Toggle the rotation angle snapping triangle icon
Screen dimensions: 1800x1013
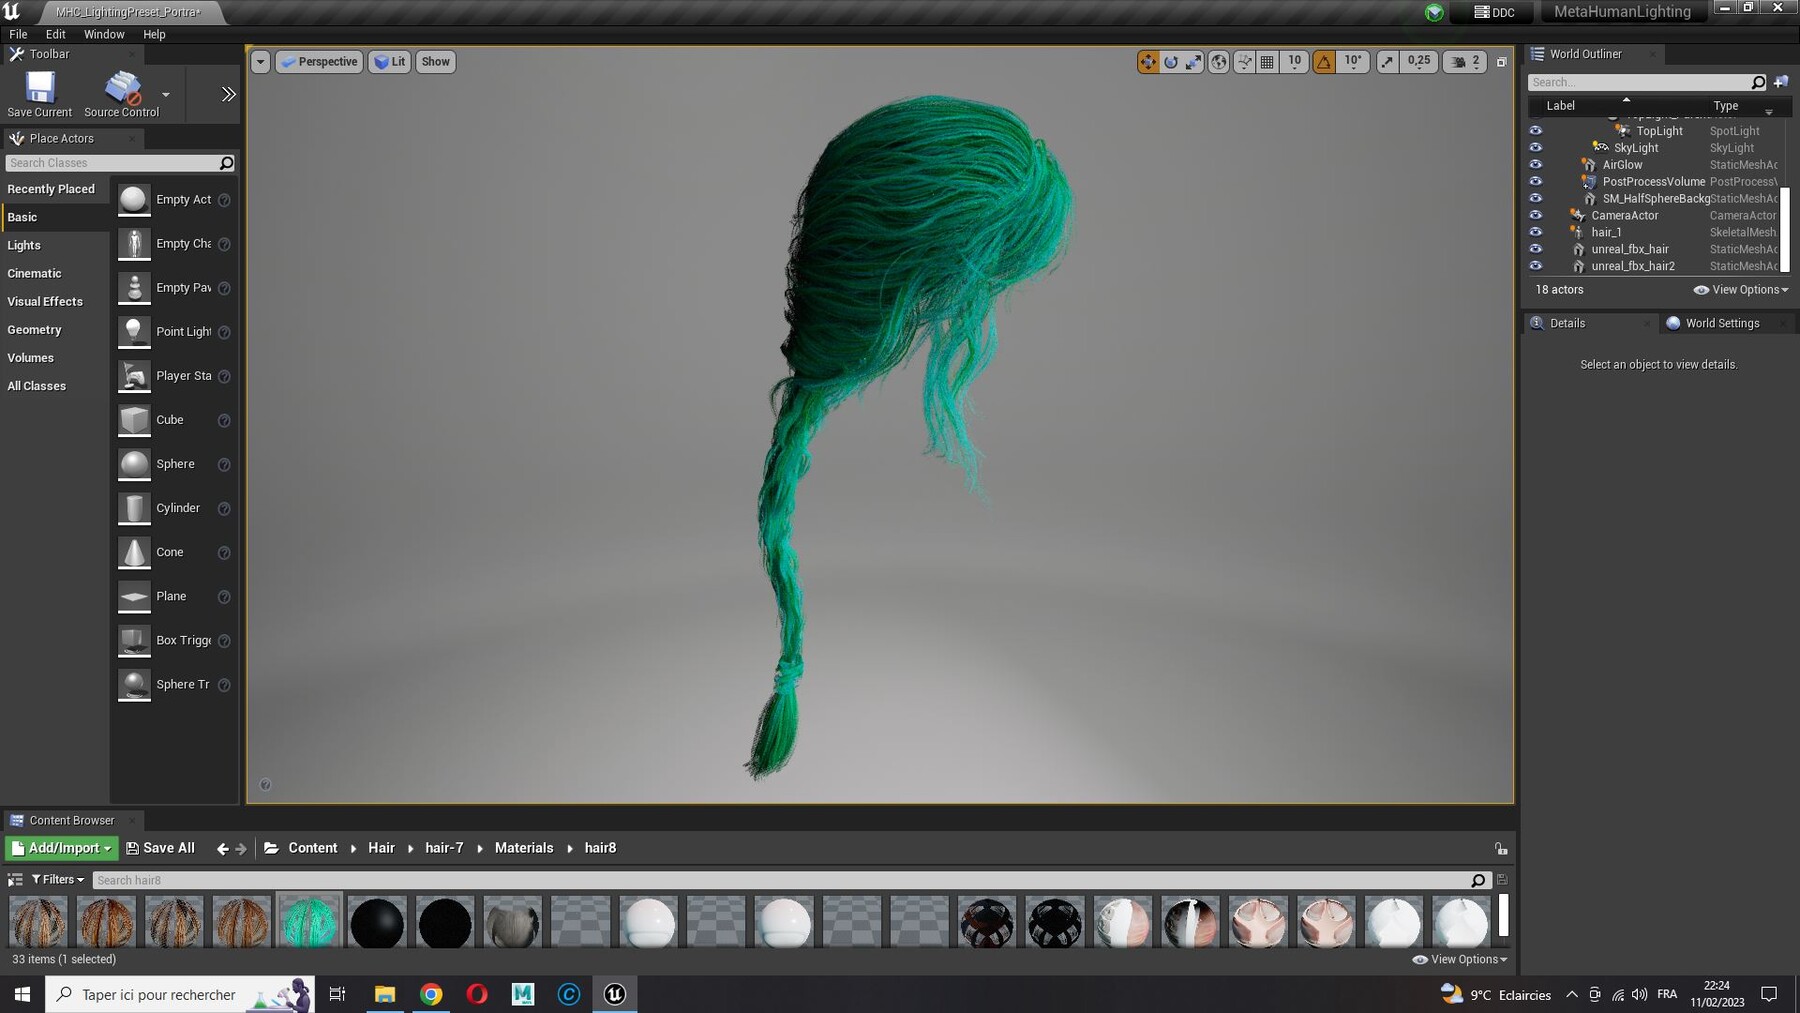[x=1324, y=62]
